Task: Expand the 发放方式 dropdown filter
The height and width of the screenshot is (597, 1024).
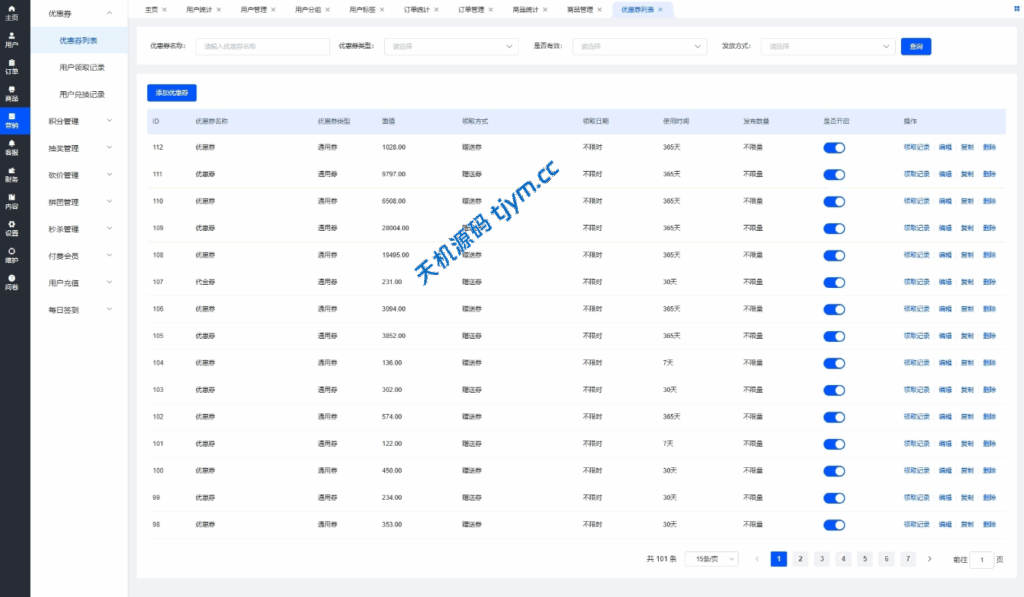Action: click(827, 46)
